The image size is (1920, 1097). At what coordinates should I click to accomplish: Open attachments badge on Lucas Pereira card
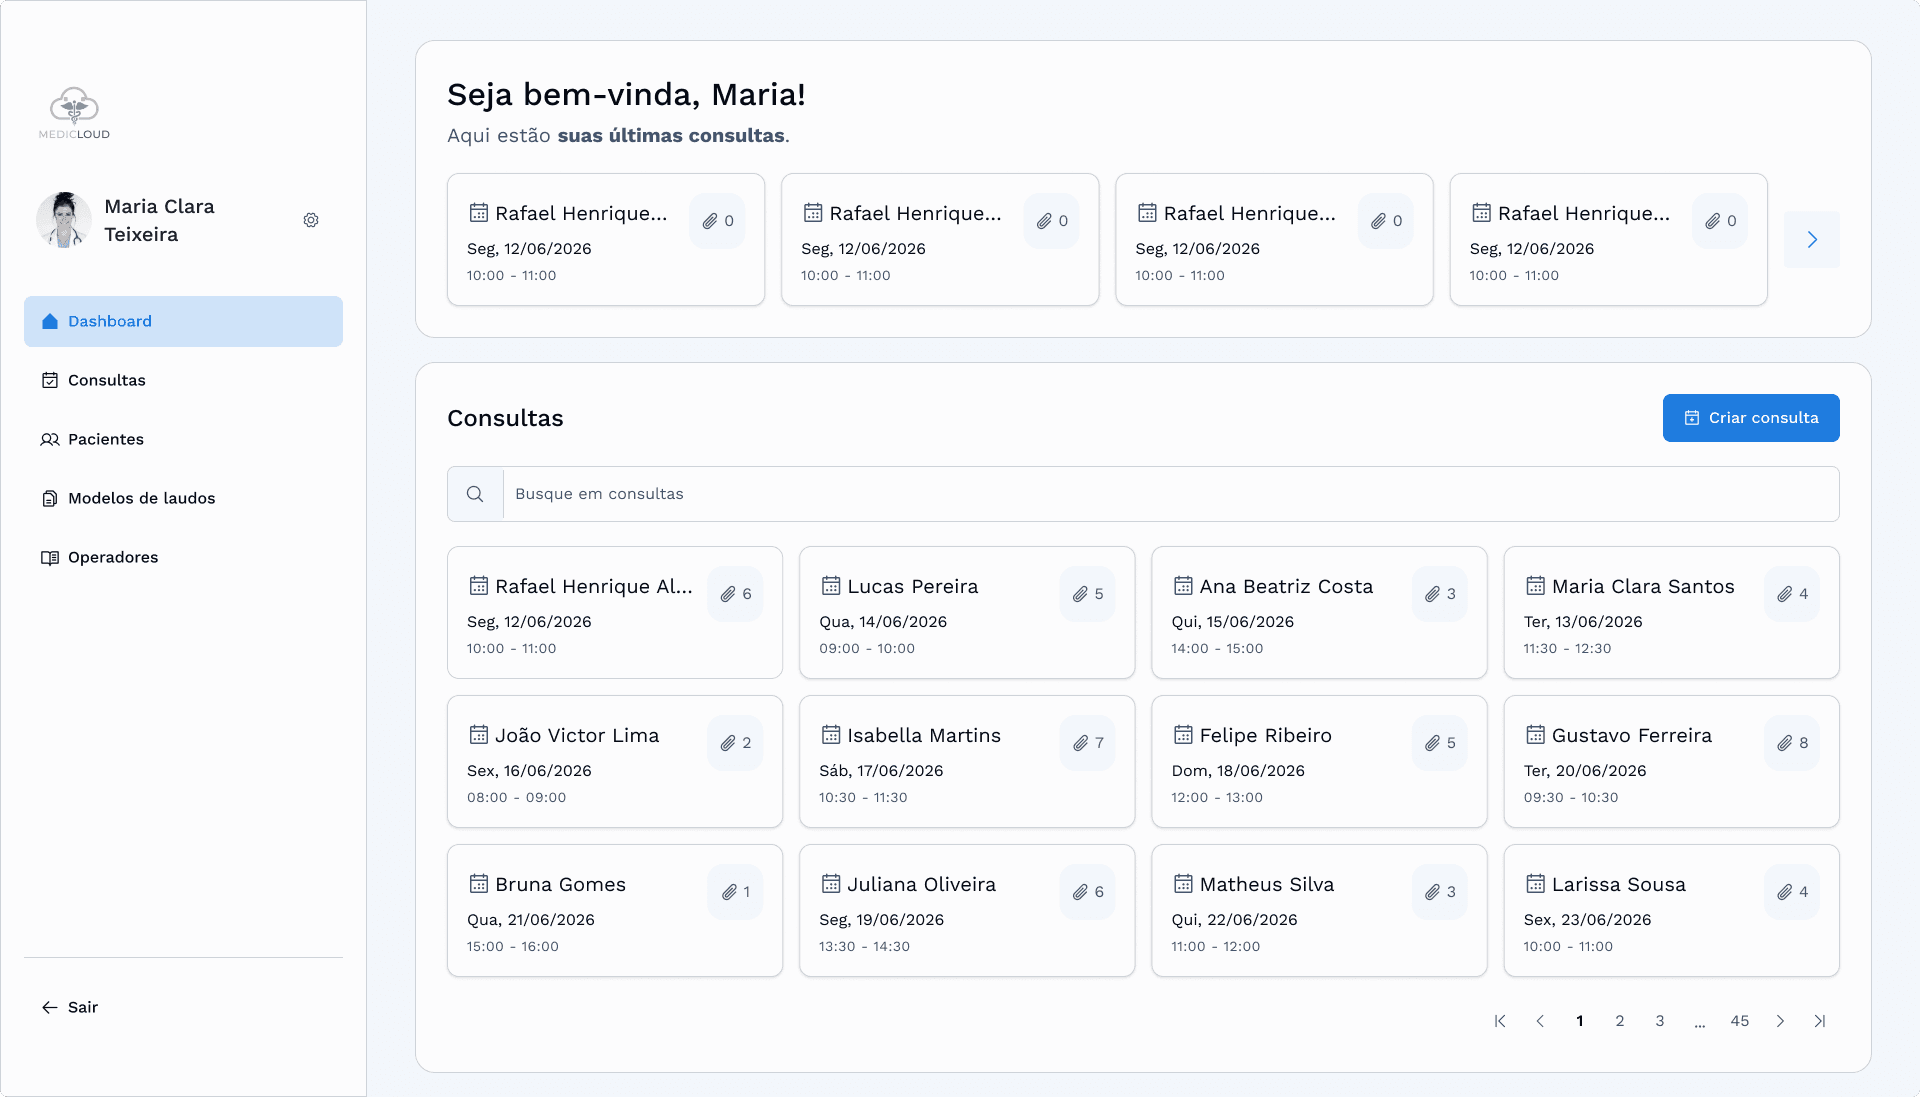pyautogui.click(x=1087, y=594)
